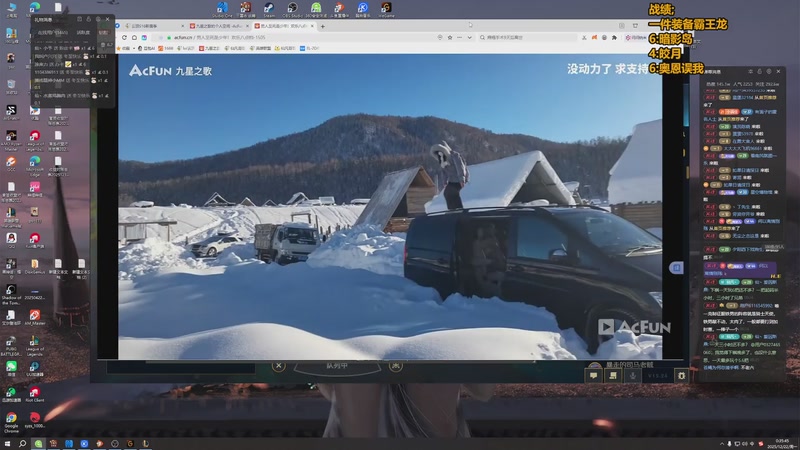Open the volume control in the system tray
The width and height of the screenshot is (800, 450).
pyautogui.click(x=744, y=444)
